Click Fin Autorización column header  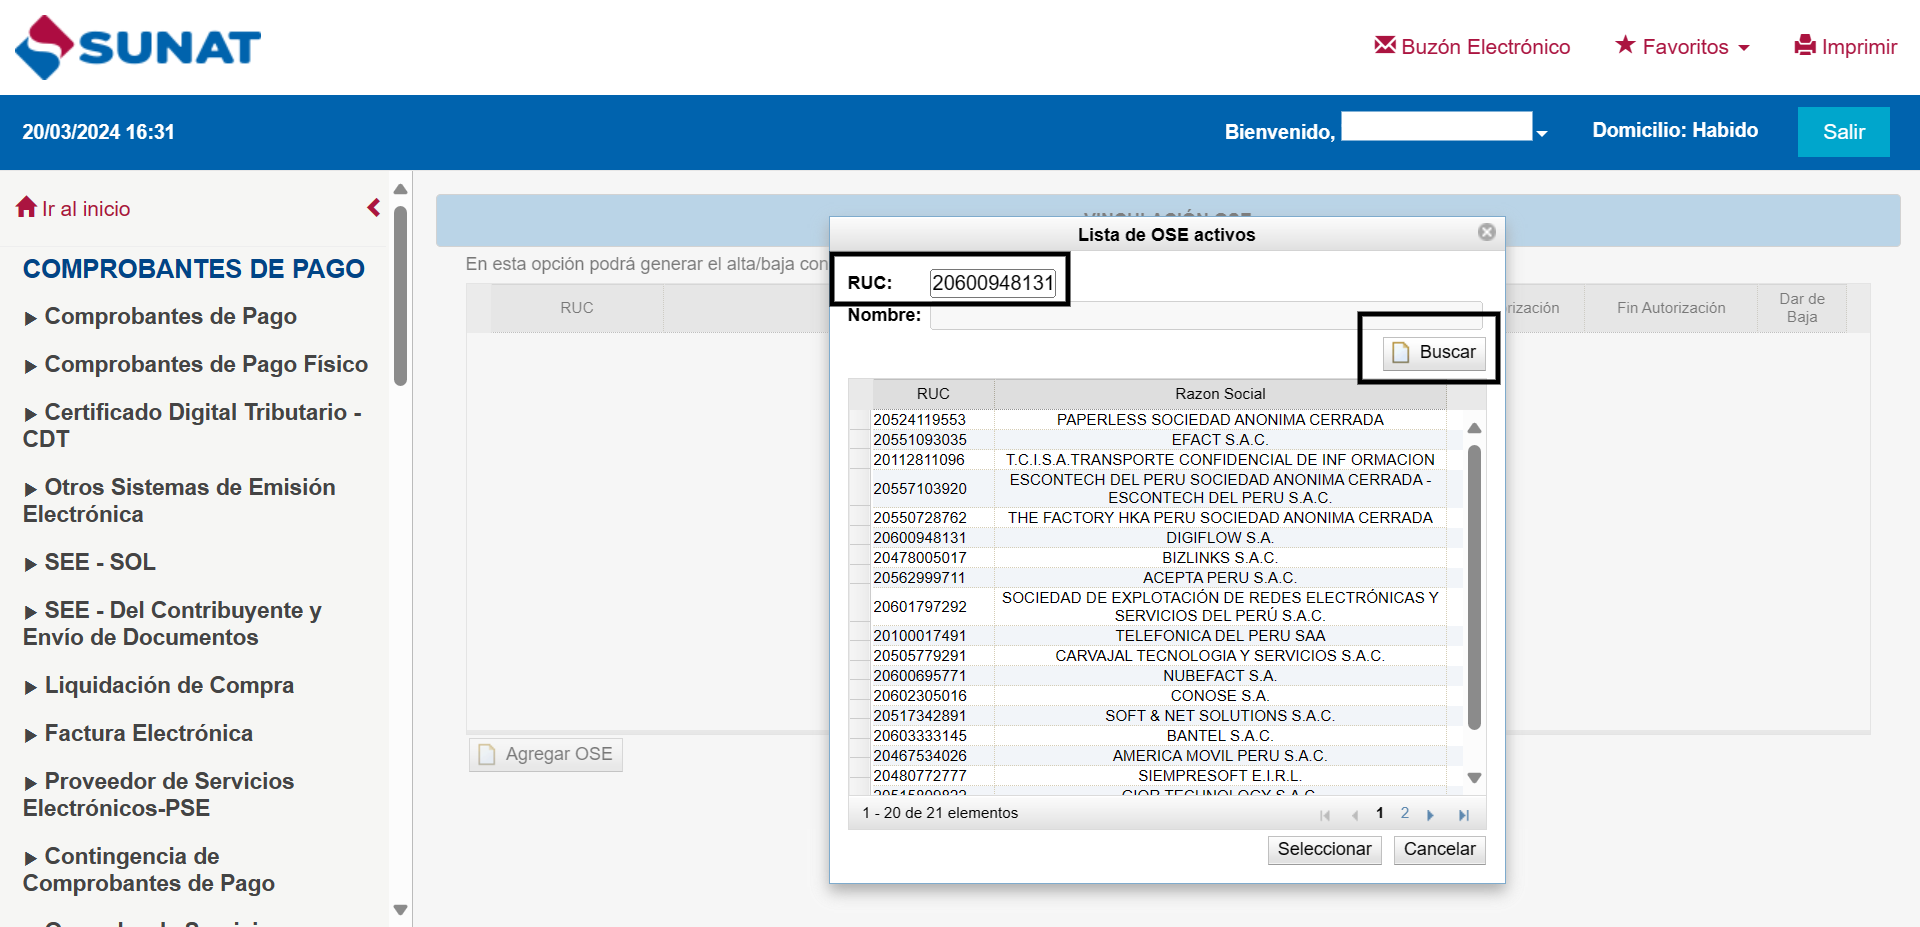click(x=1671, y=308)
